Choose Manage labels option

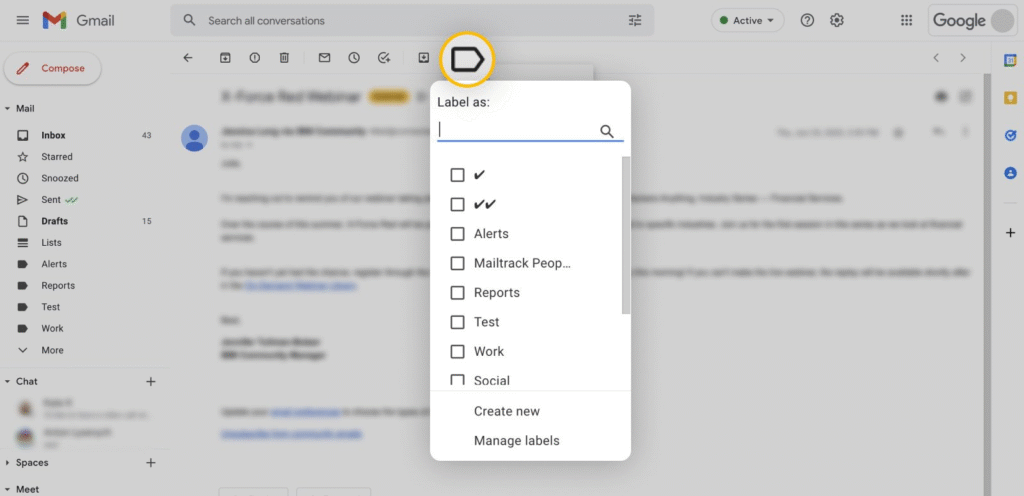pyautogui.click(x=516, y=441)
